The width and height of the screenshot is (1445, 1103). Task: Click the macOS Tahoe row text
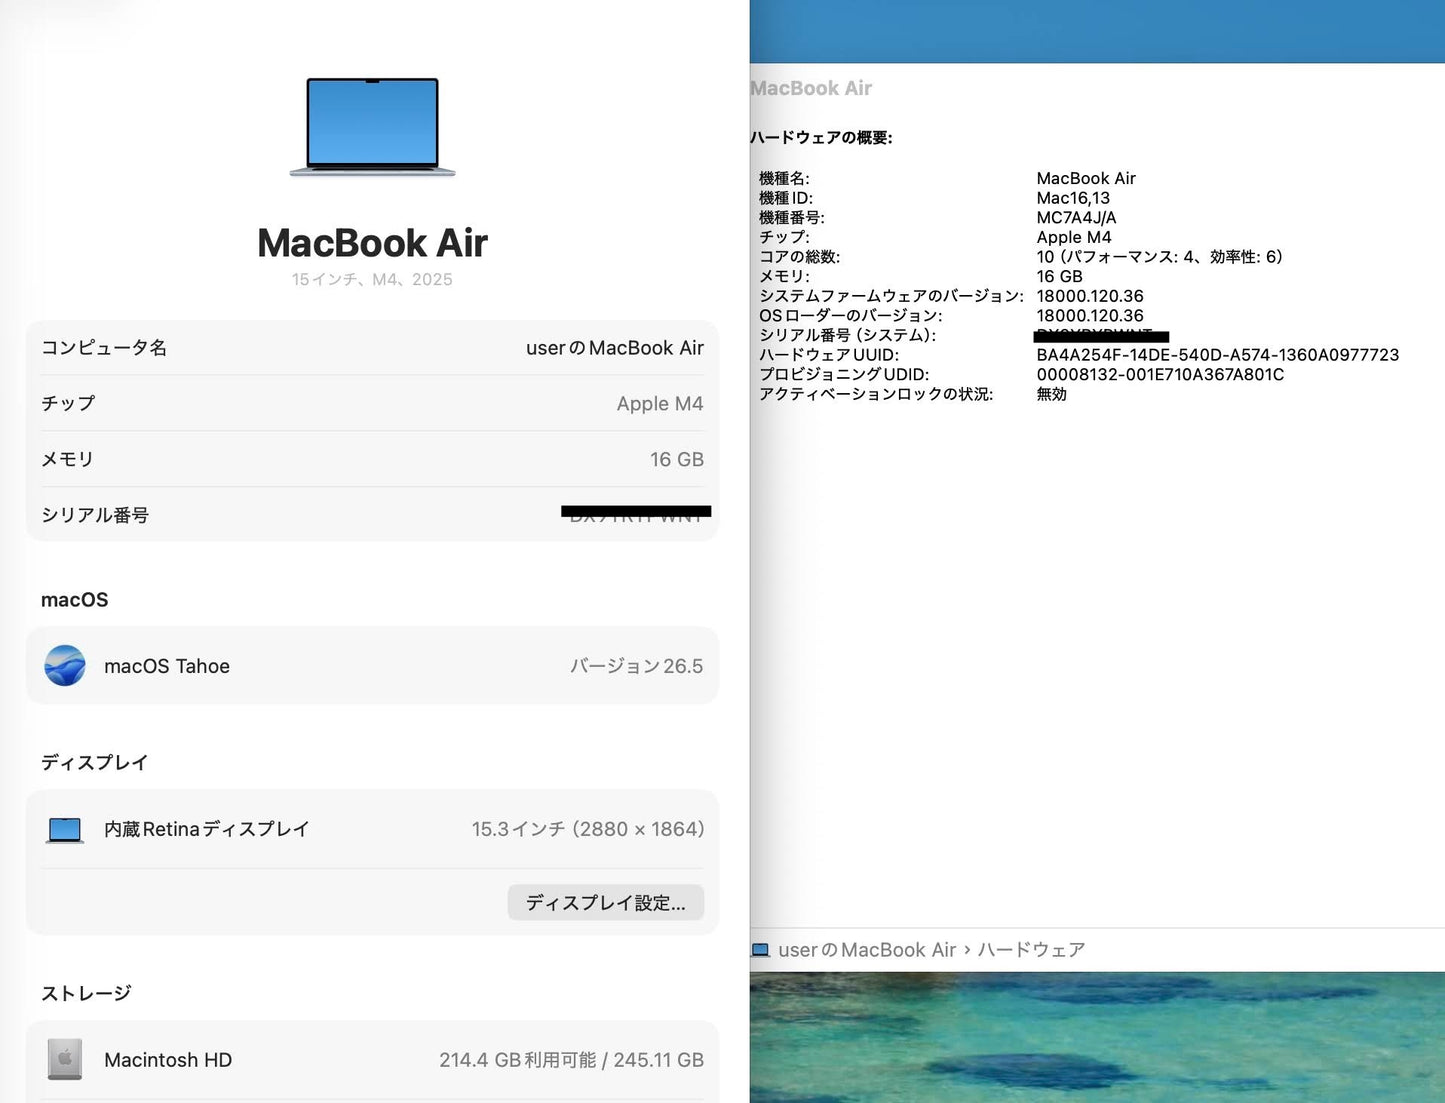coord(167,666)
